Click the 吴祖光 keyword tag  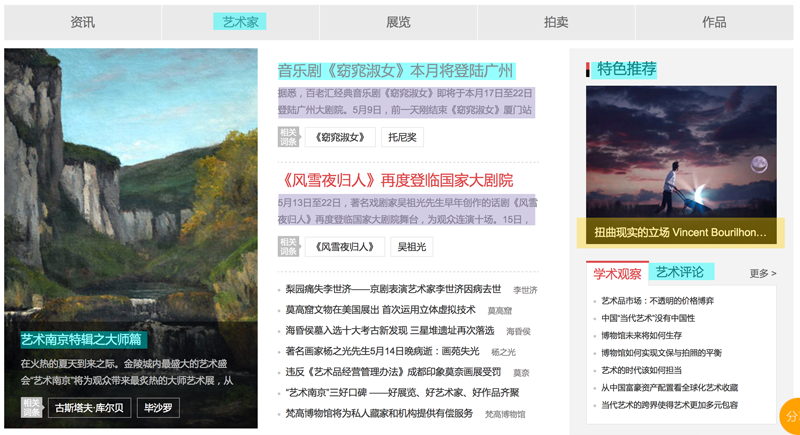[x=412, y=246]
